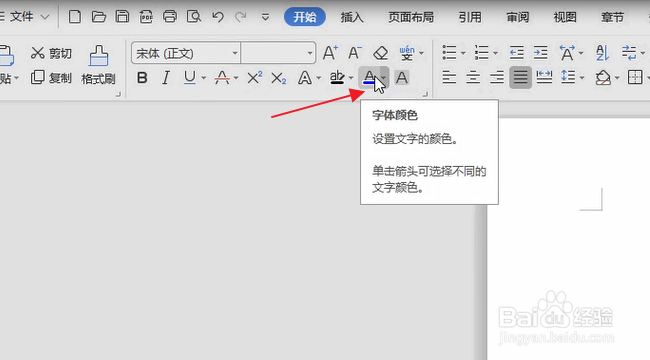This screenshot has width=650, height=360.
Task: Open the 宋体 (正文) font name dropdown
Action: click(235, 53)
